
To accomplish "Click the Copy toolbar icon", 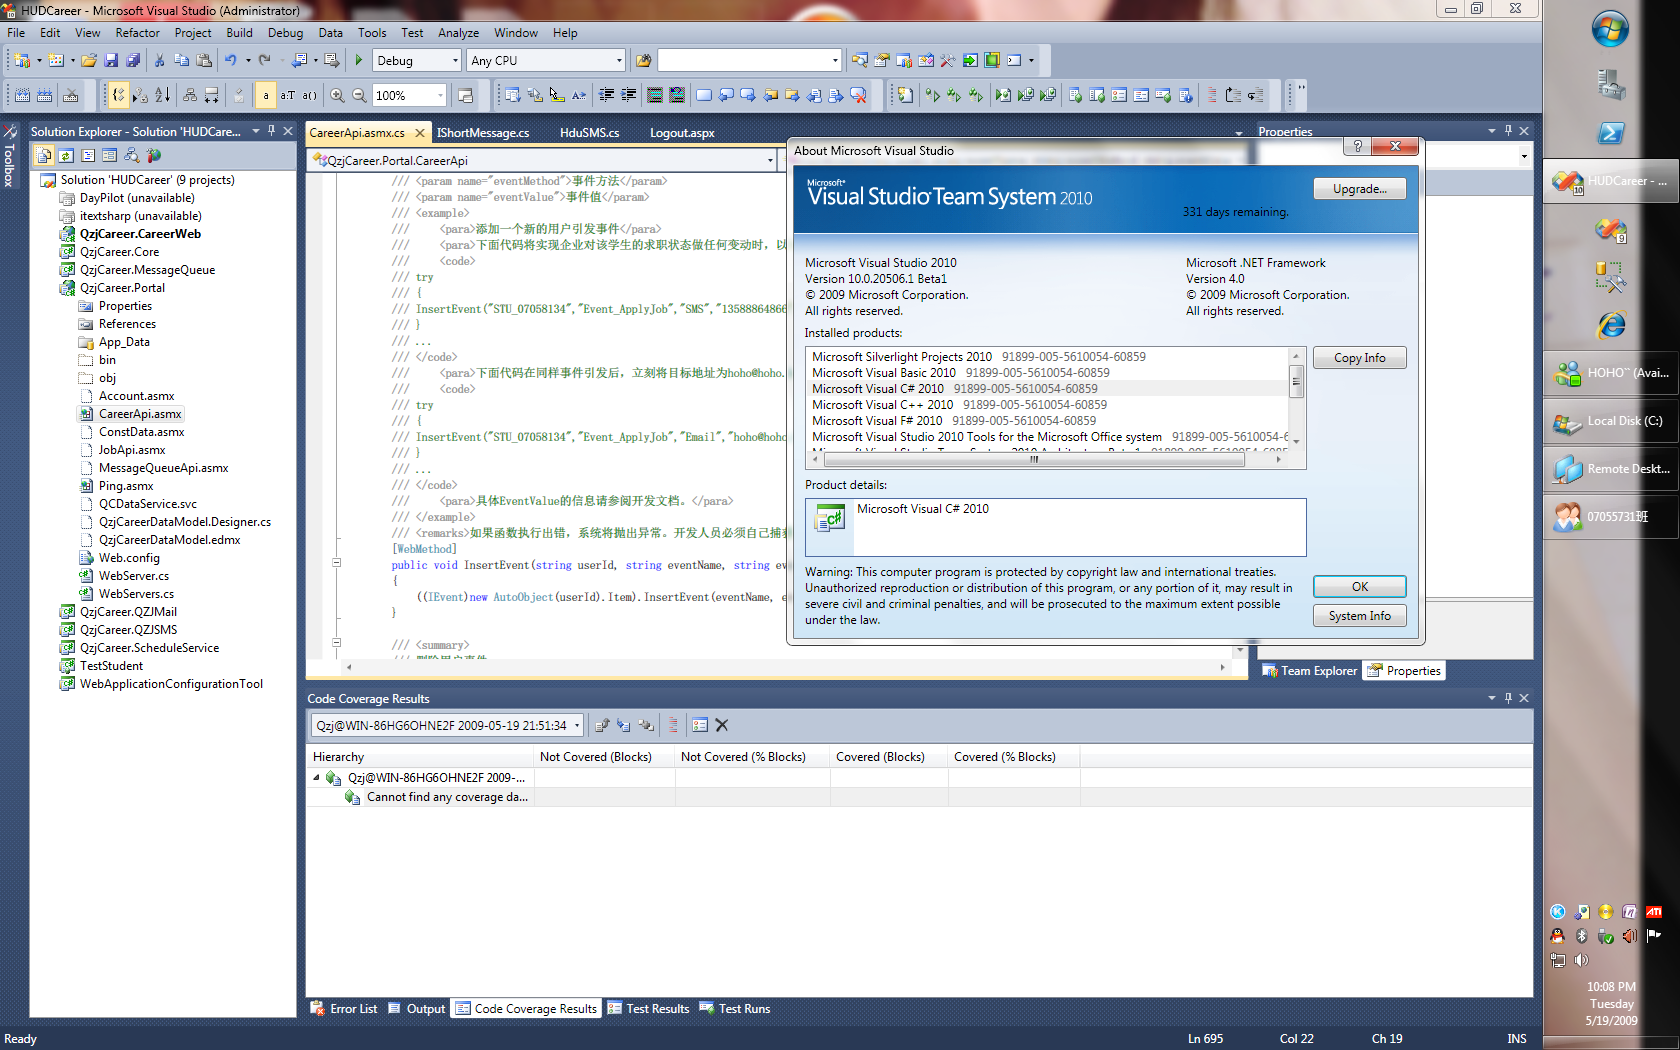I will (x=181, y=60).
